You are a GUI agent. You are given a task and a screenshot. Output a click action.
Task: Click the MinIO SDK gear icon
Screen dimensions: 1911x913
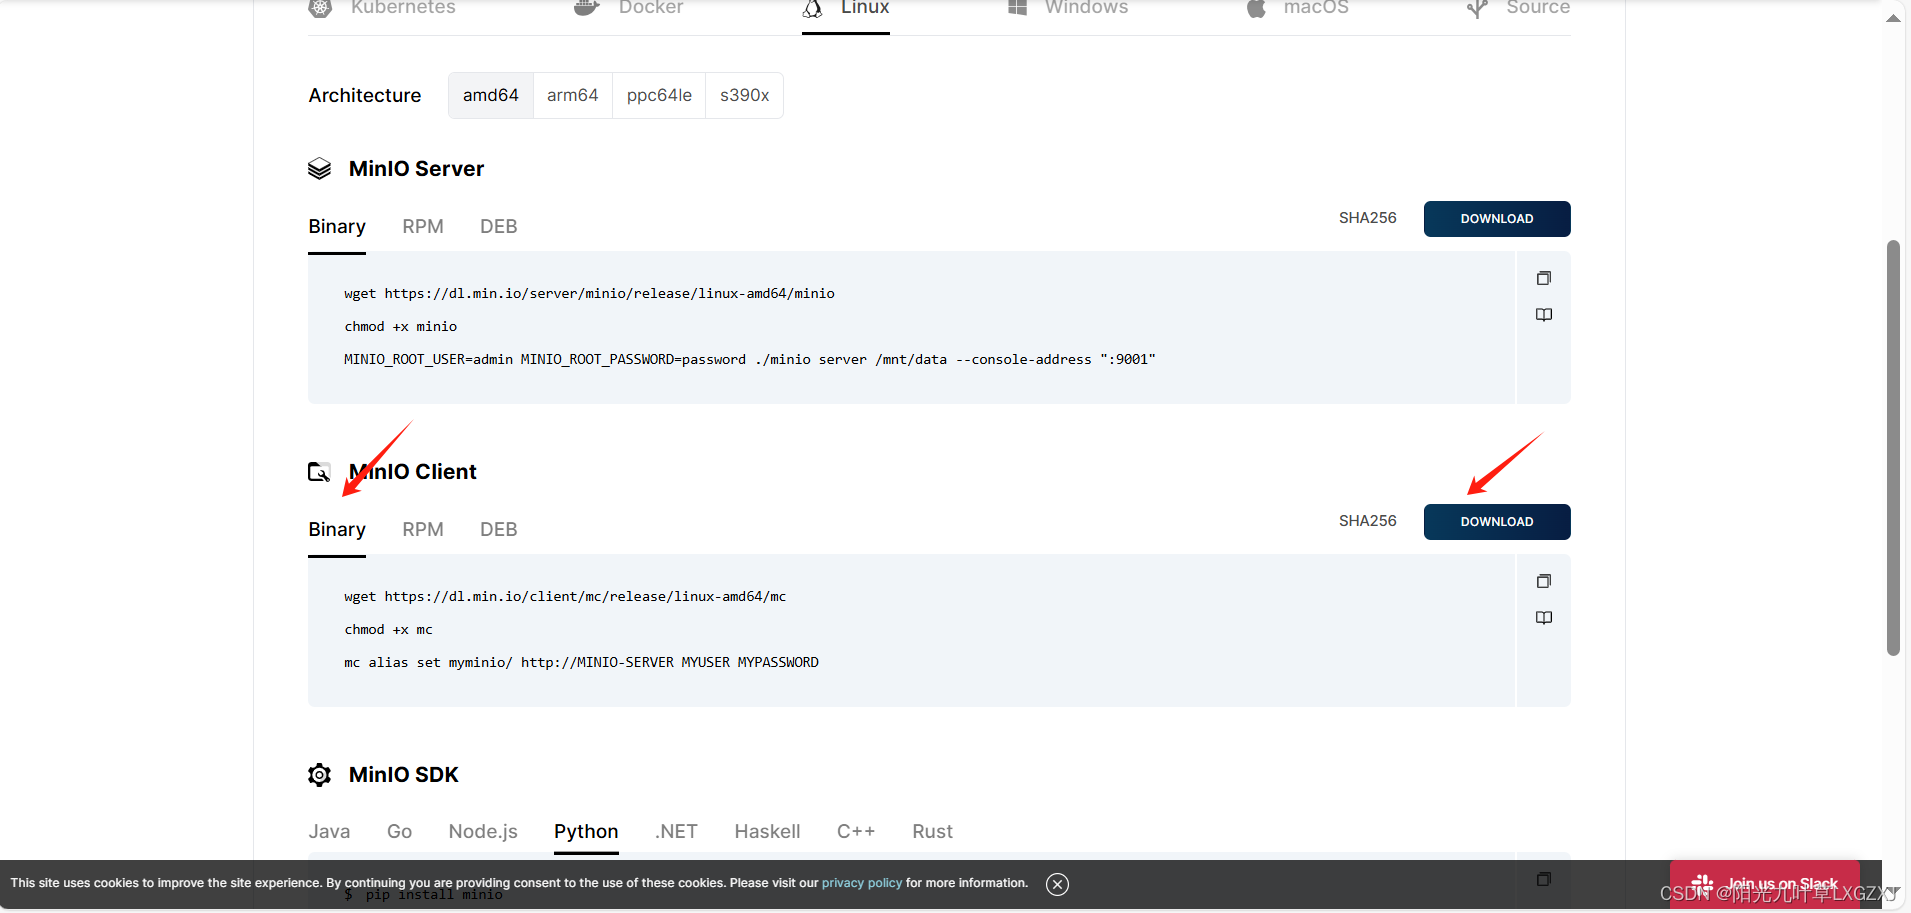pyautogui.click(x=319, y=775)
